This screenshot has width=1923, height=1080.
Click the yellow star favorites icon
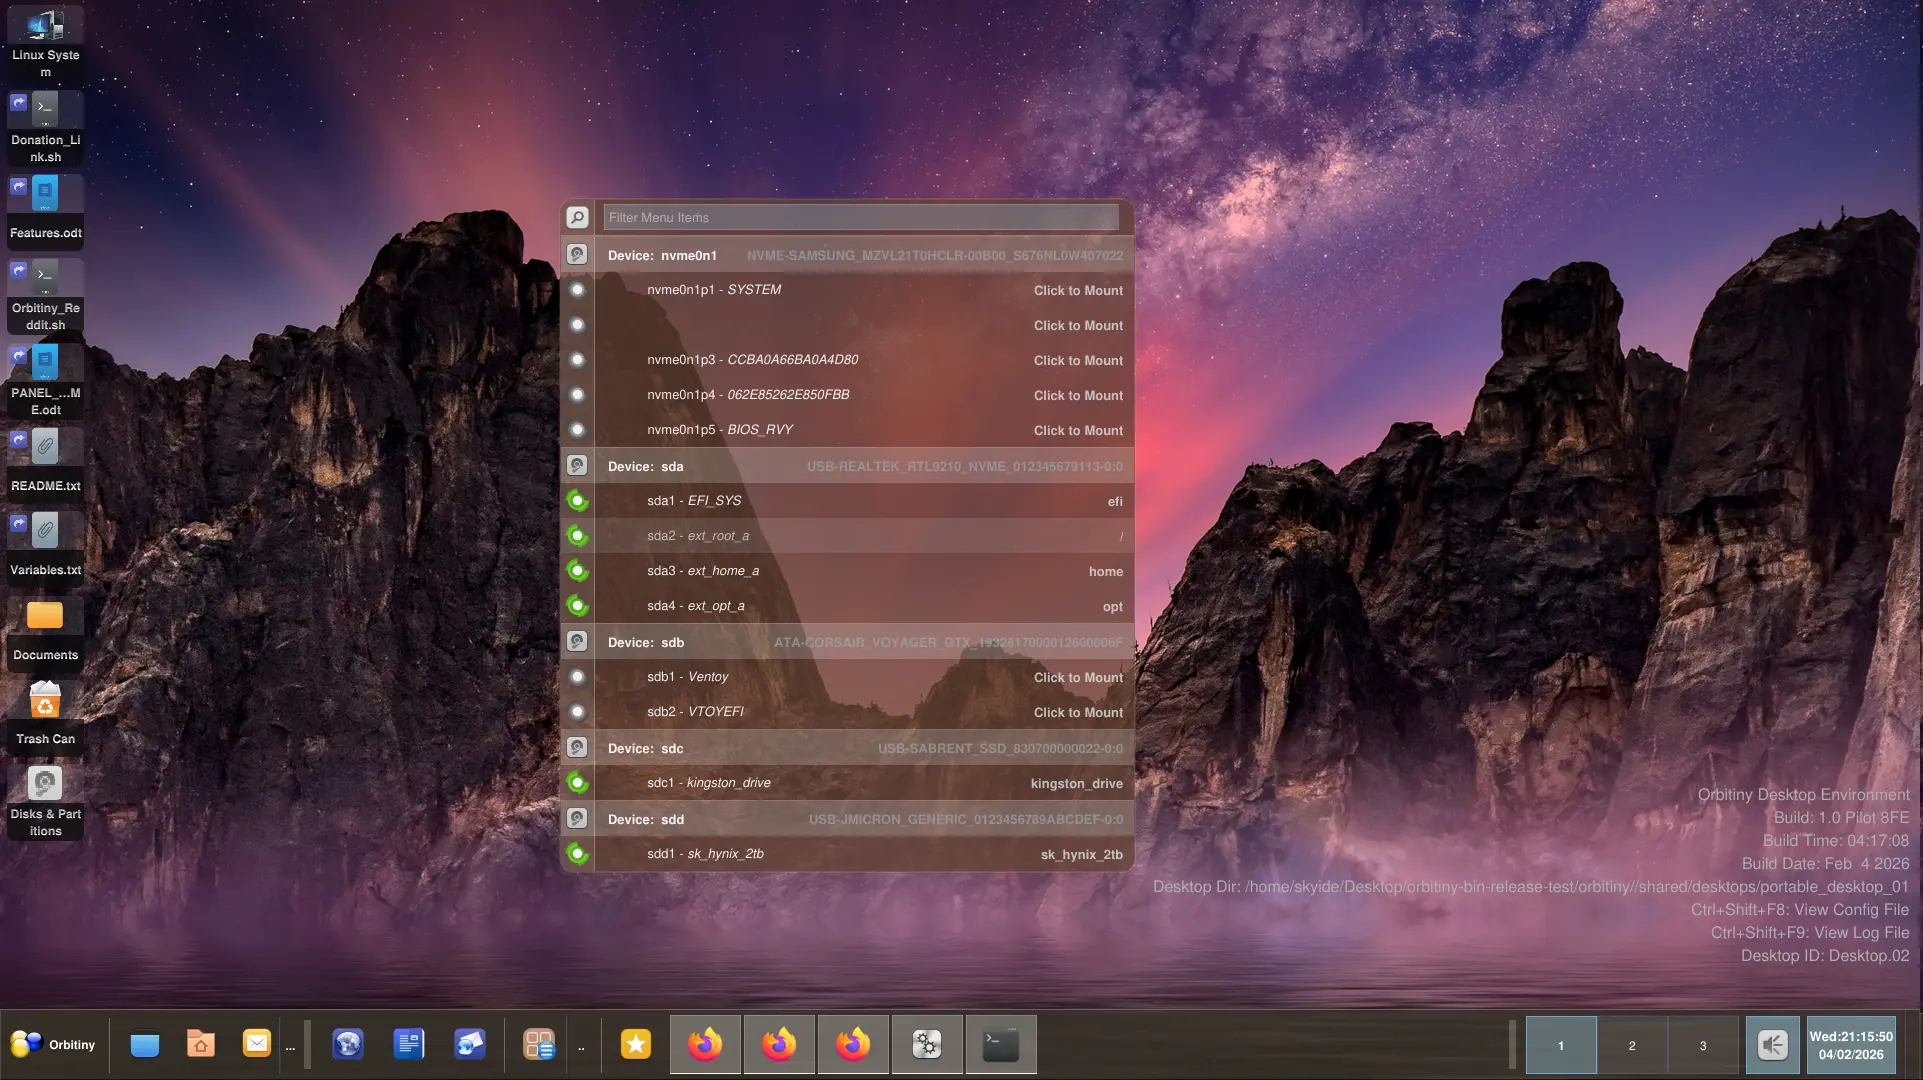point(636,1044)
